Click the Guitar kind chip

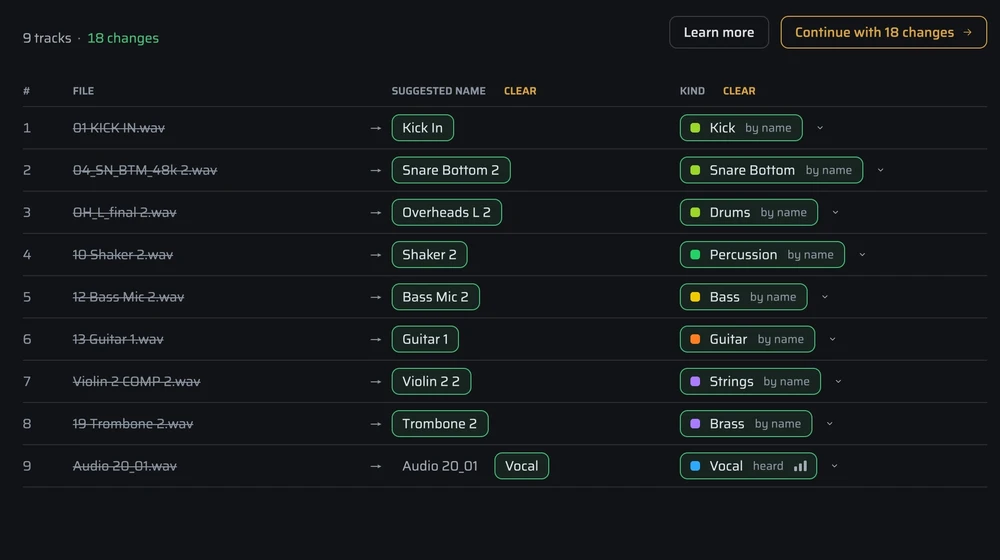(x=747, y=339)
